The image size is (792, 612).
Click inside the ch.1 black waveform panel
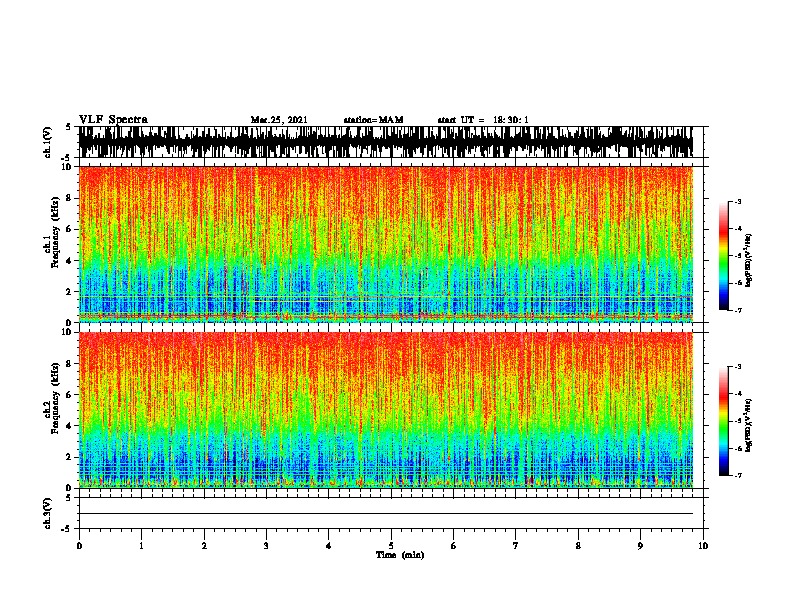tap(385, 142)
